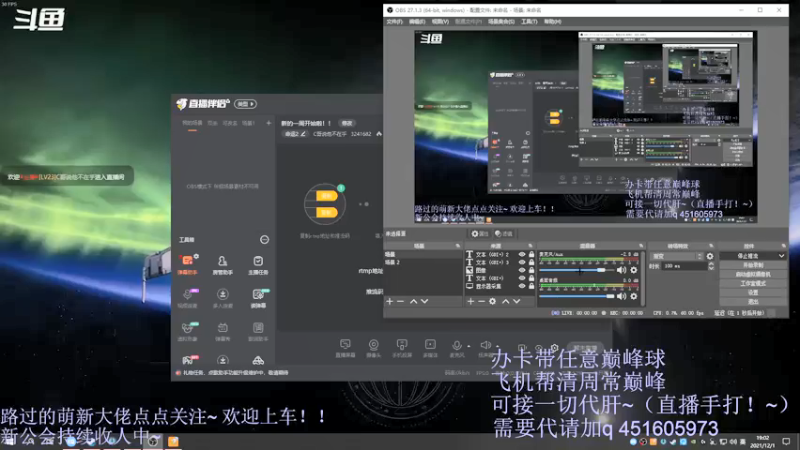Open the scene transition type dropdown
The image size is (800, 450).
tap(677, 256)
